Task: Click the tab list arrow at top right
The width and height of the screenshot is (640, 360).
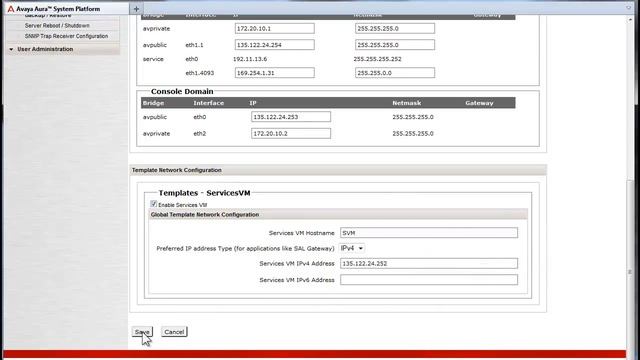Action: 629,8
